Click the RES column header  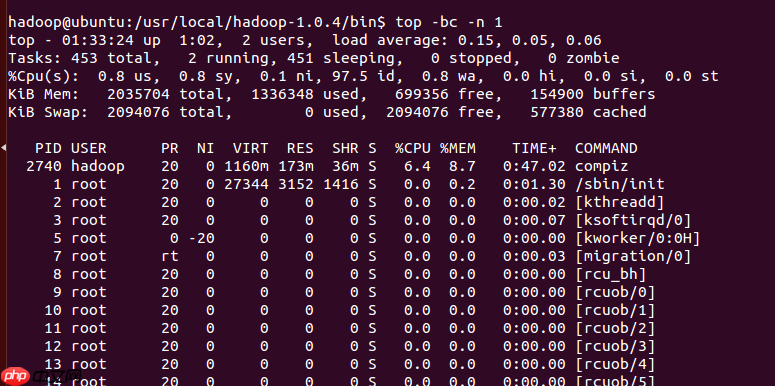point(300,148)
